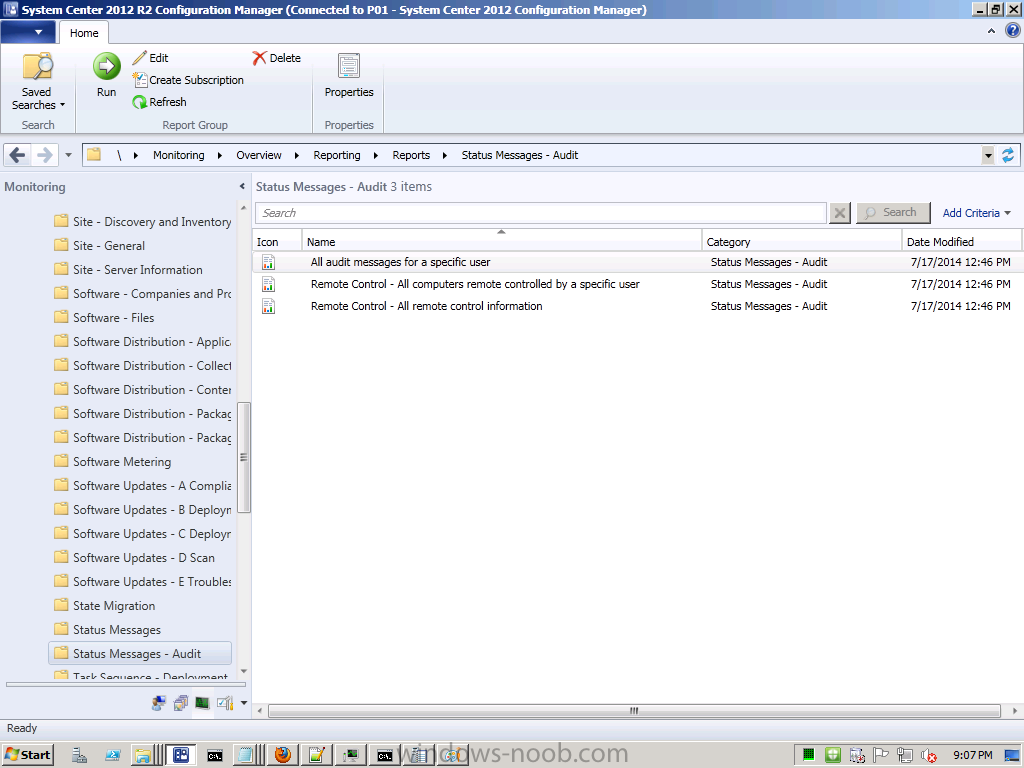Open the Windows Start menu
The height and width of the screenshot is (768, 1024).
coord(28,755)
